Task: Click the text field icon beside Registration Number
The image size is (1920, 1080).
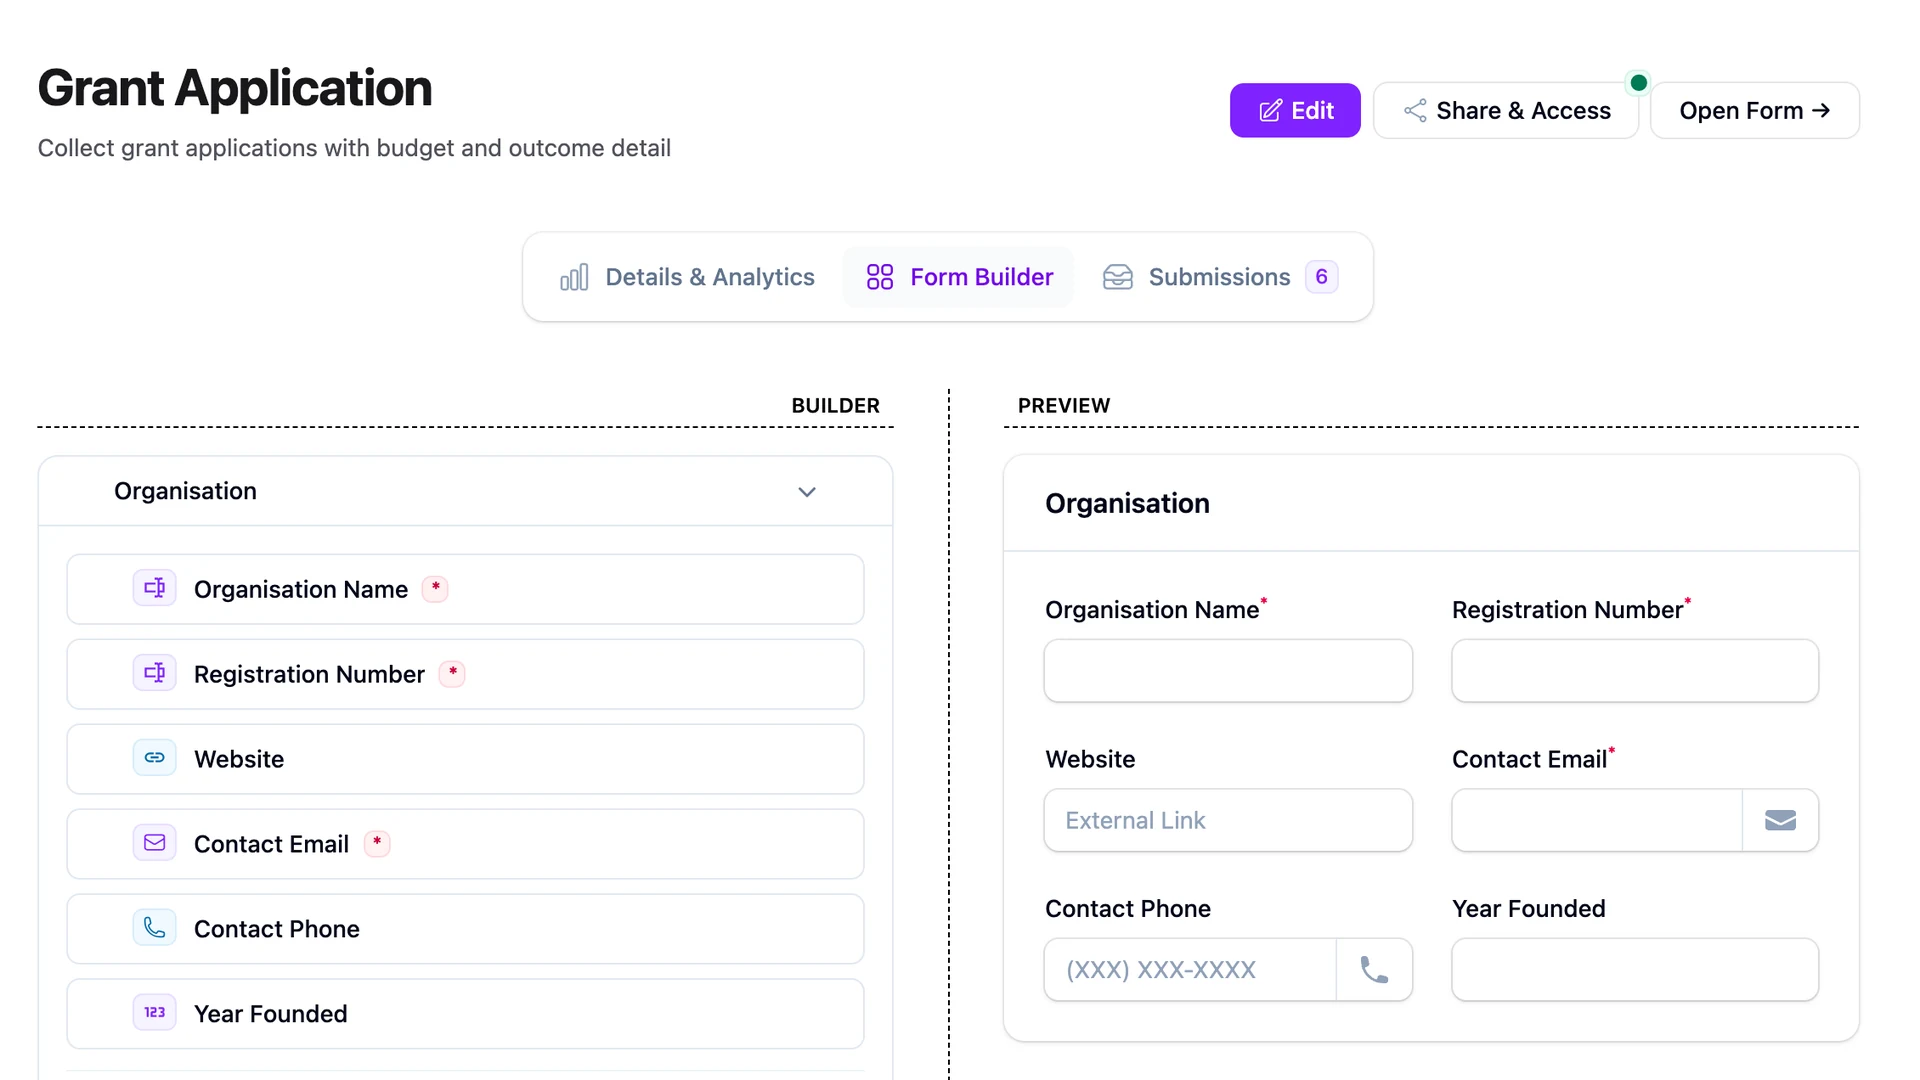Action: click(155, 673)
